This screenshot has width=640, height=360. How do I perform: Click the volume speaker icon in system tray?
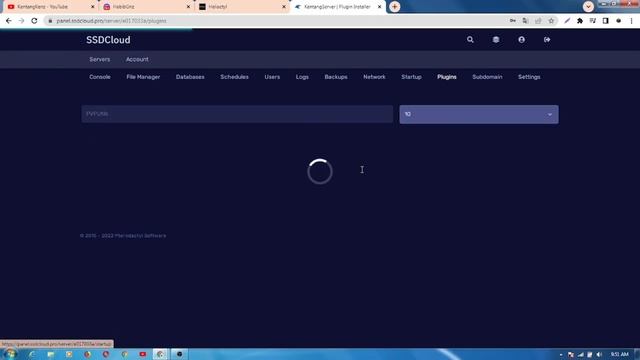coord(599,354)
